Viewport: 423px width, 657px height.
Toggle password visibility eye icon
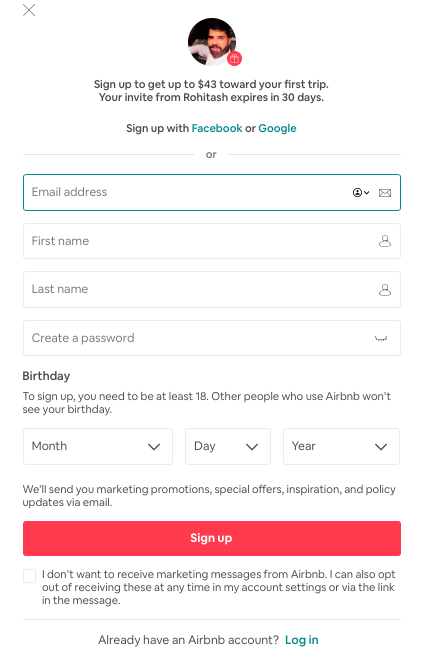[x=381, y=339]
